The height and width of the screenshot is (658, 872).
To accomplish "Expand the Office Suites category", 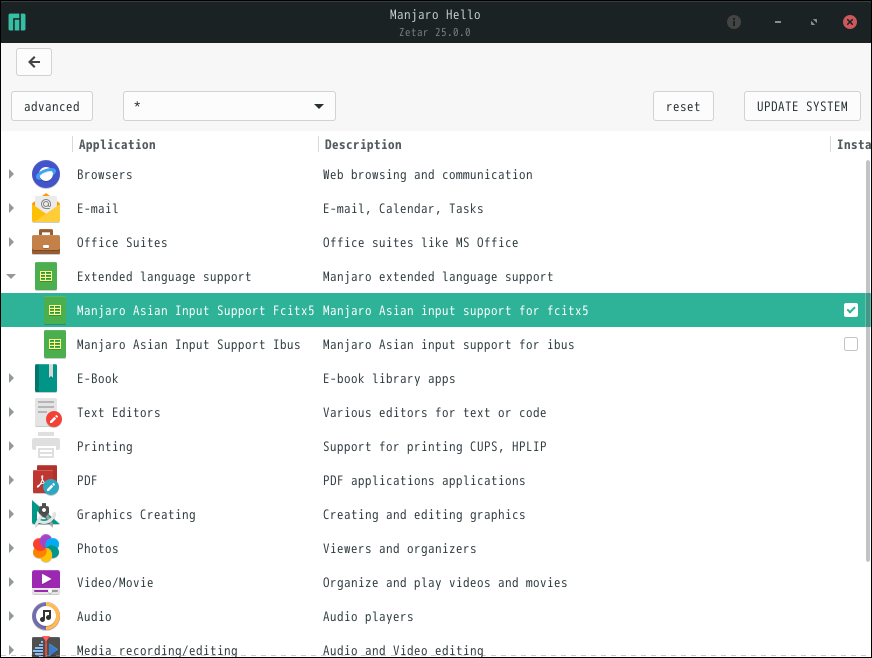I will click(x=11, y=242).
